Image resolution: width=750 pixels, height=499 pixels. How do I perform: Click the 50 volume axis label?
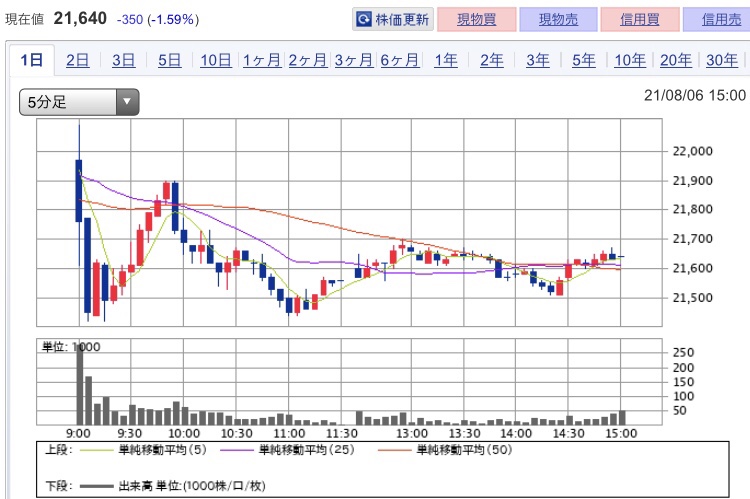pyautogui.click(x=679, y=410)
